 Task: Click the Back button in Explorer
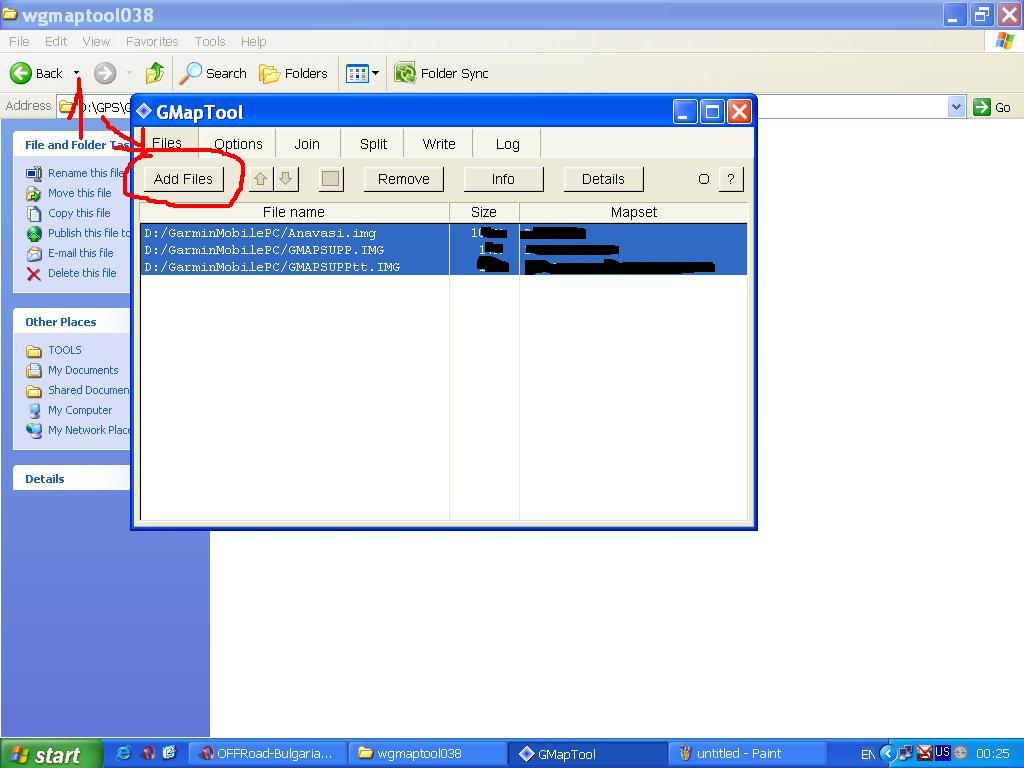(x=37, y=73)
